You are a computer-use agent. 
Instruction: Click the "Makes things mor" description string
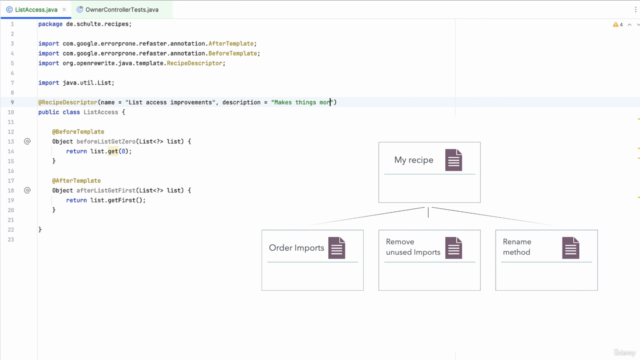pyautogui.click(x=301, y=102)
